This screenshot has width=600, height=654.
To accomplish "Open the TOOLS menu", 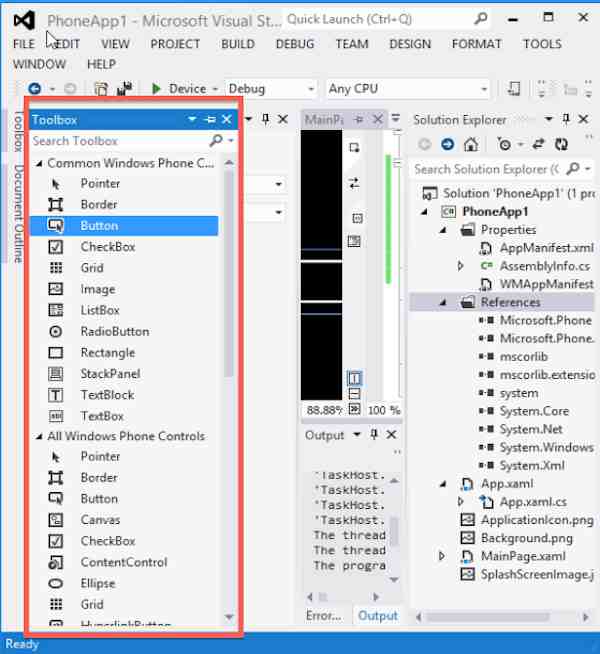I will point(542,44).
